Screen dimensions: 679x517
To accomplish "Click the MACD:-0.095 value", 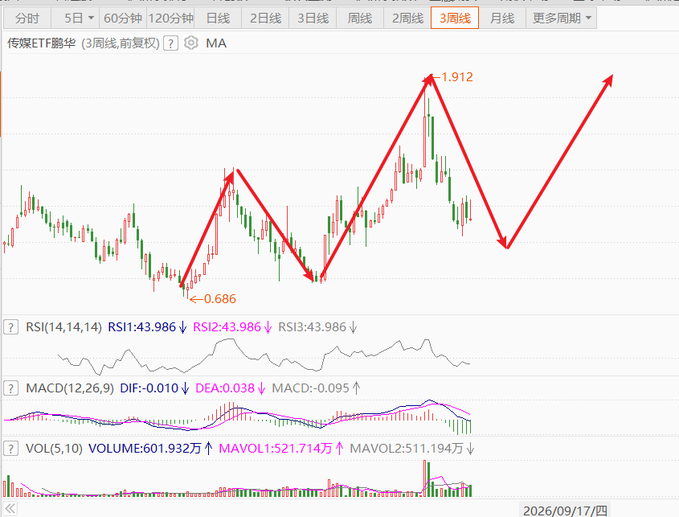I will point(310,388).
